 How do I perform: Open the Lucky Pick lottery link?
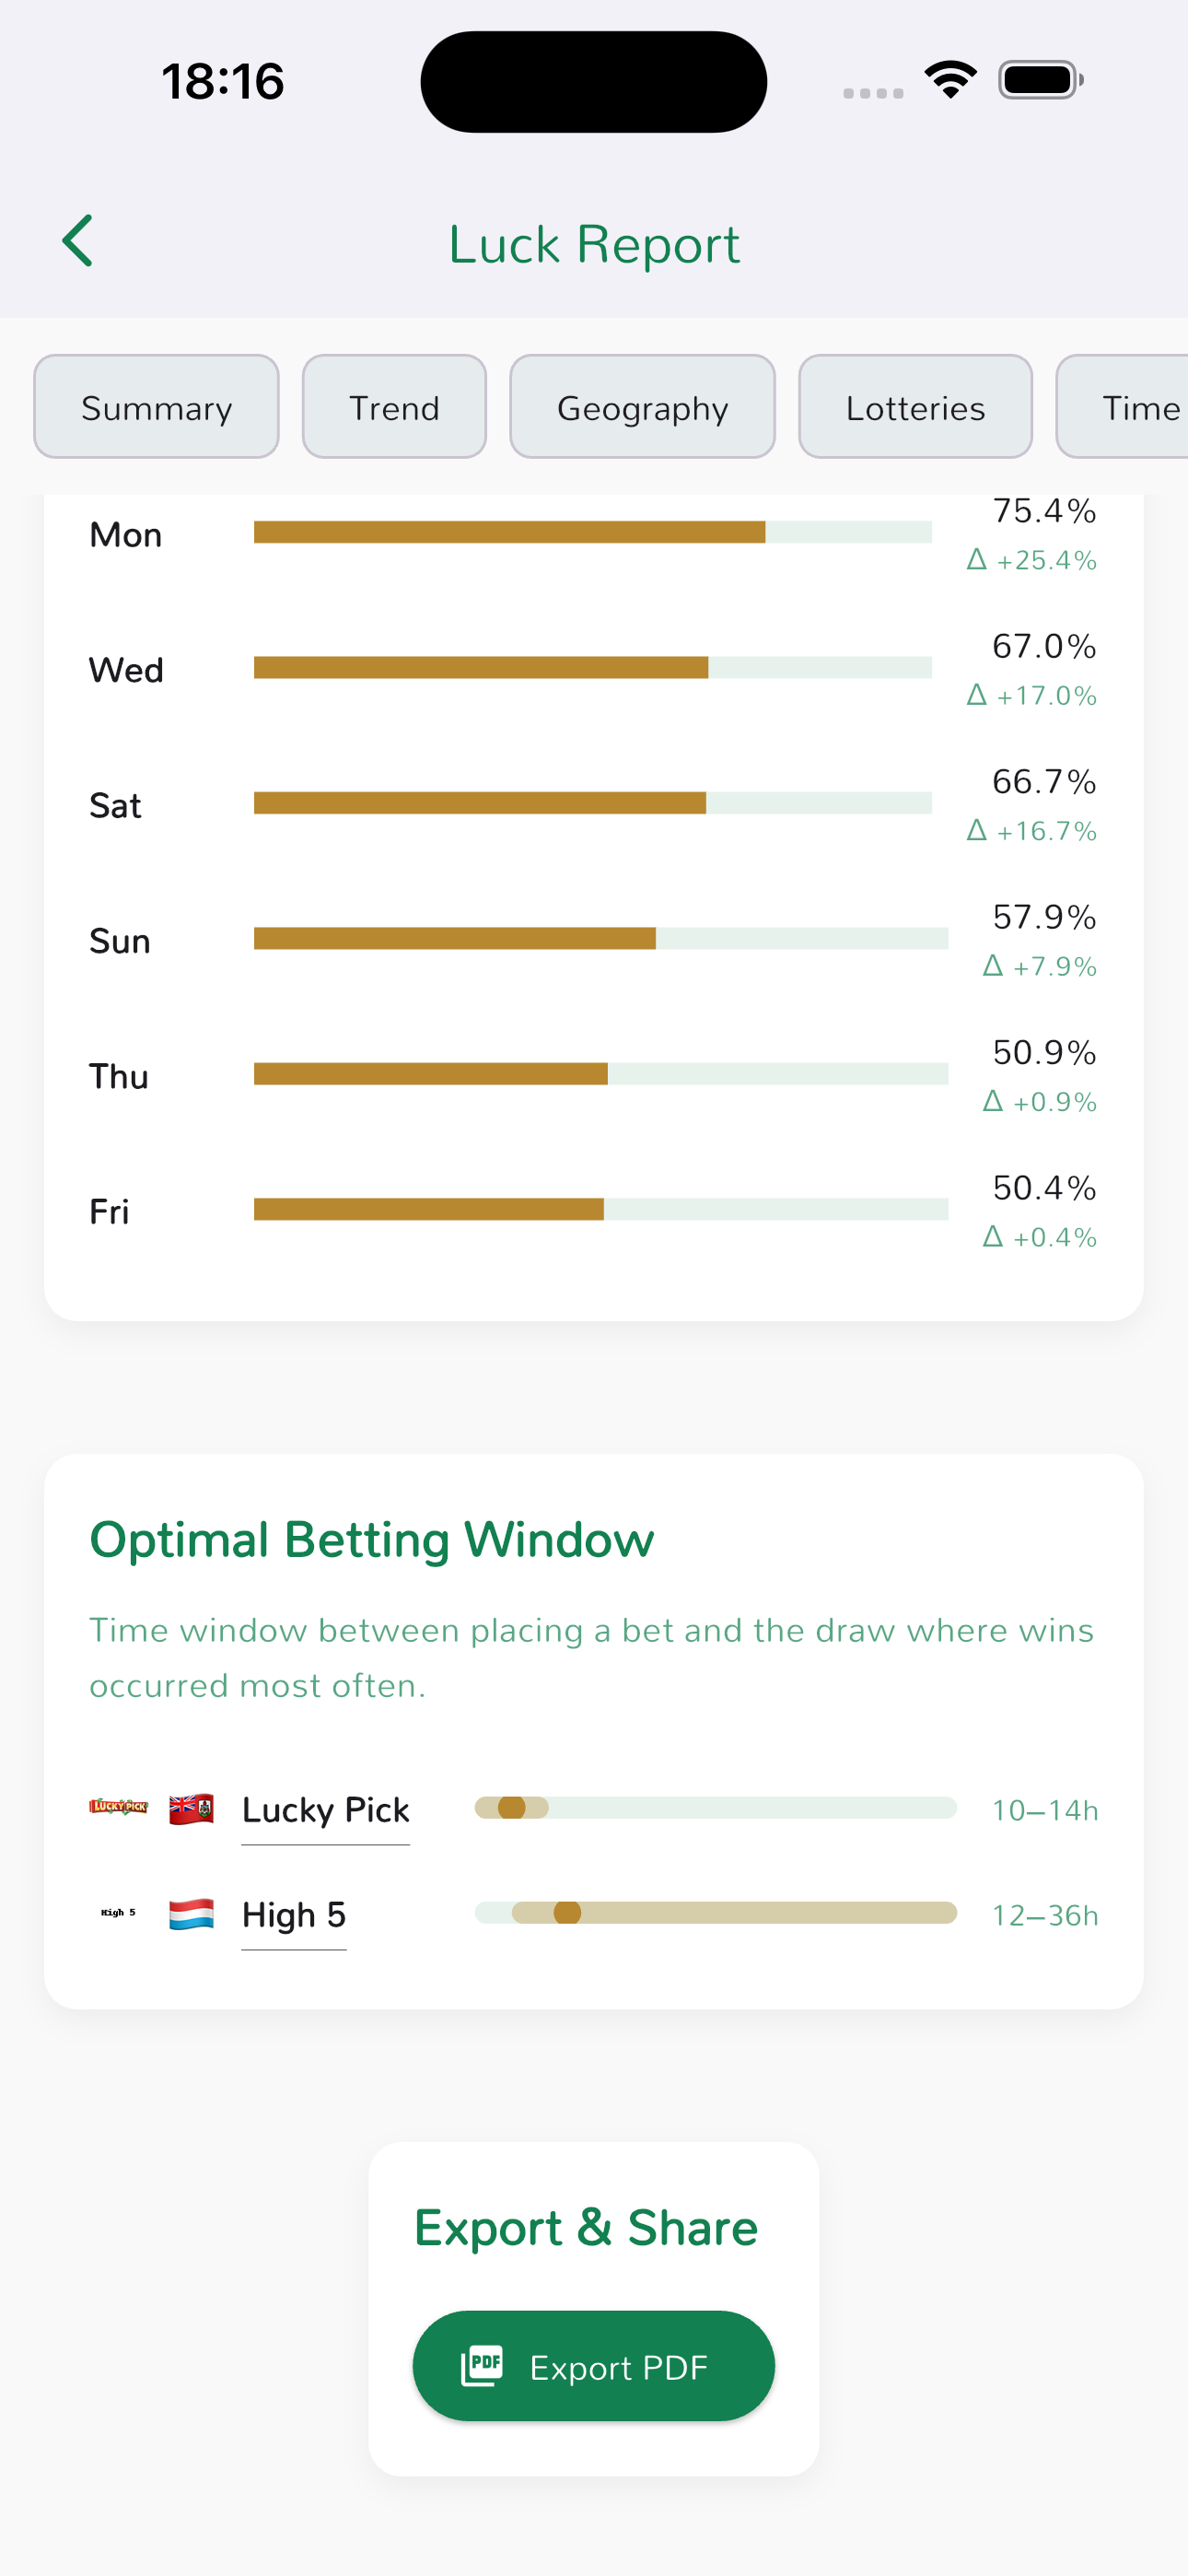click(326, 1810)
